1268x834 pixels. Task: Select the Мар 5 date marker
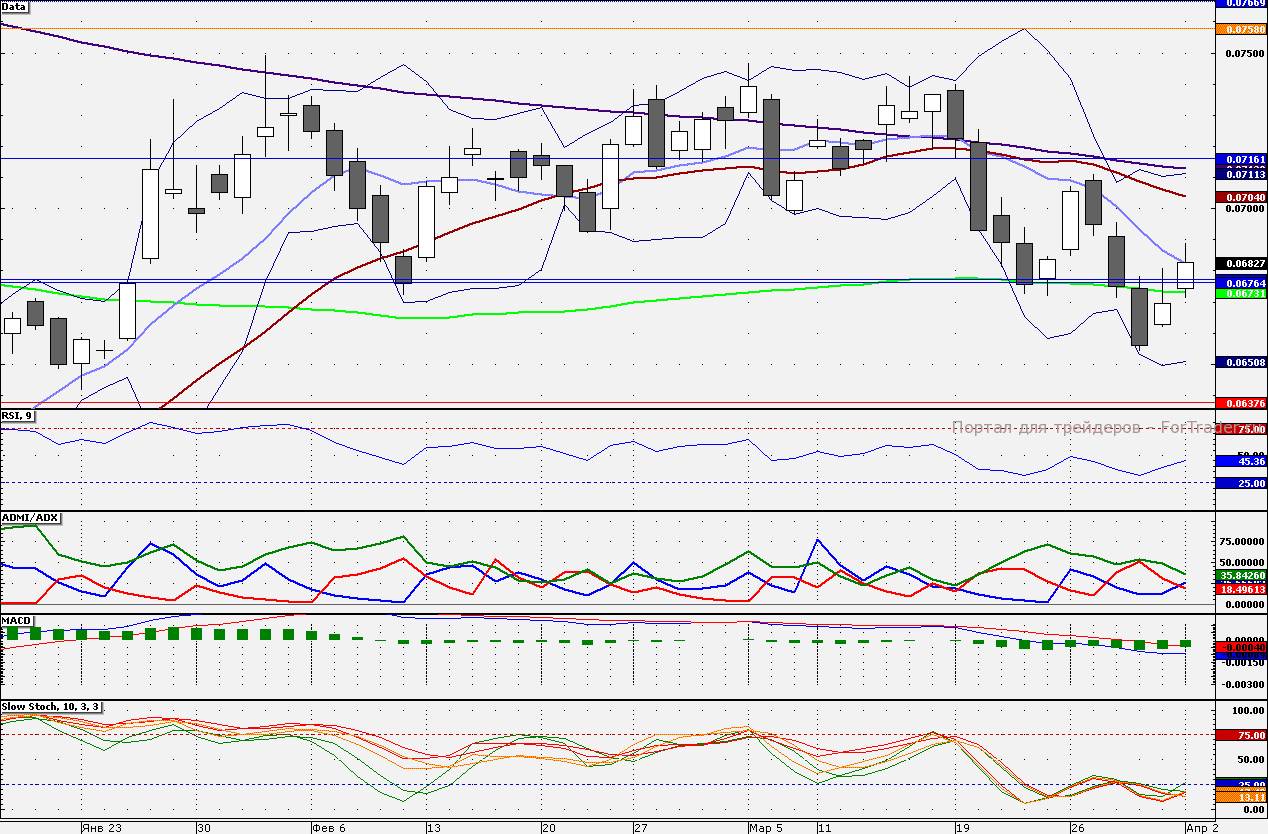[767, 828]
